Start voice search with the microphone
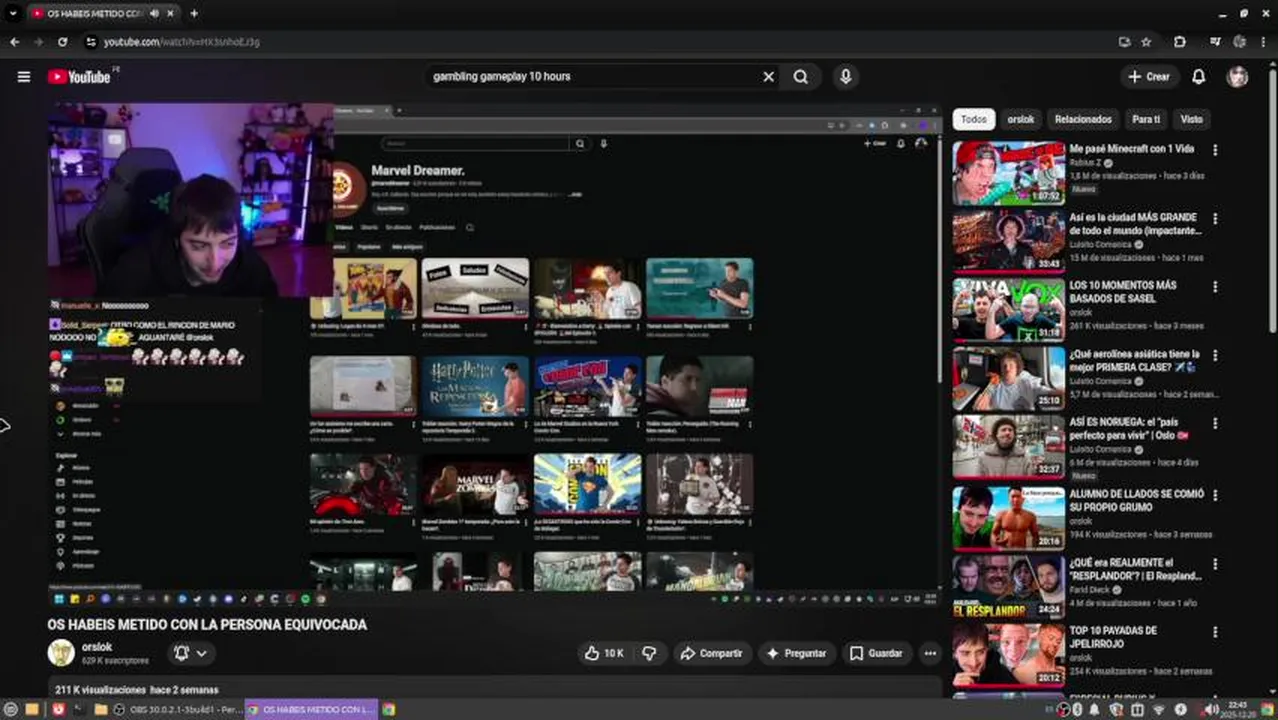This screenshot has width=1278, height=720. click(x=846, y=77)
